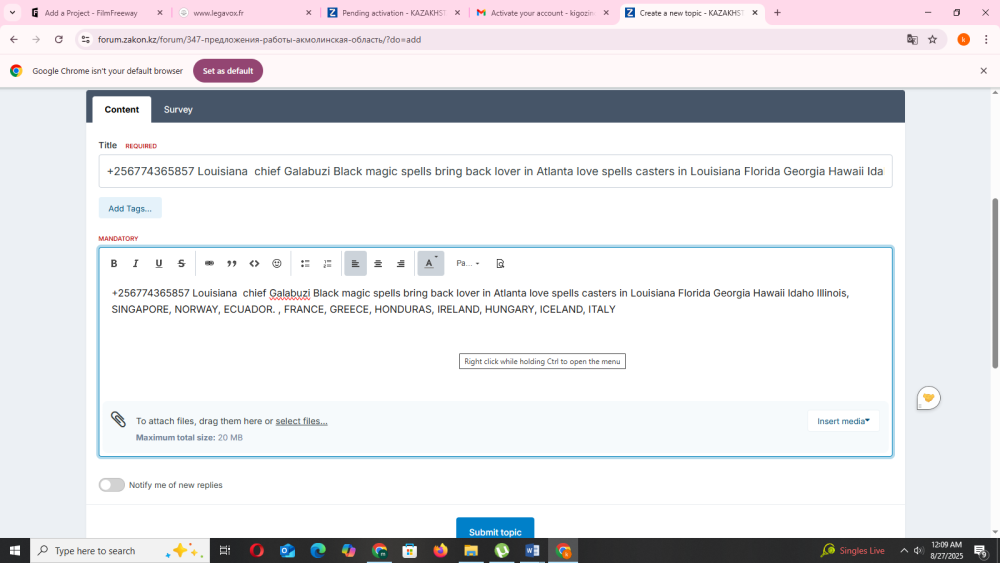Open the Insert media dropdown
1000x563 pixels.
(843, 421)
